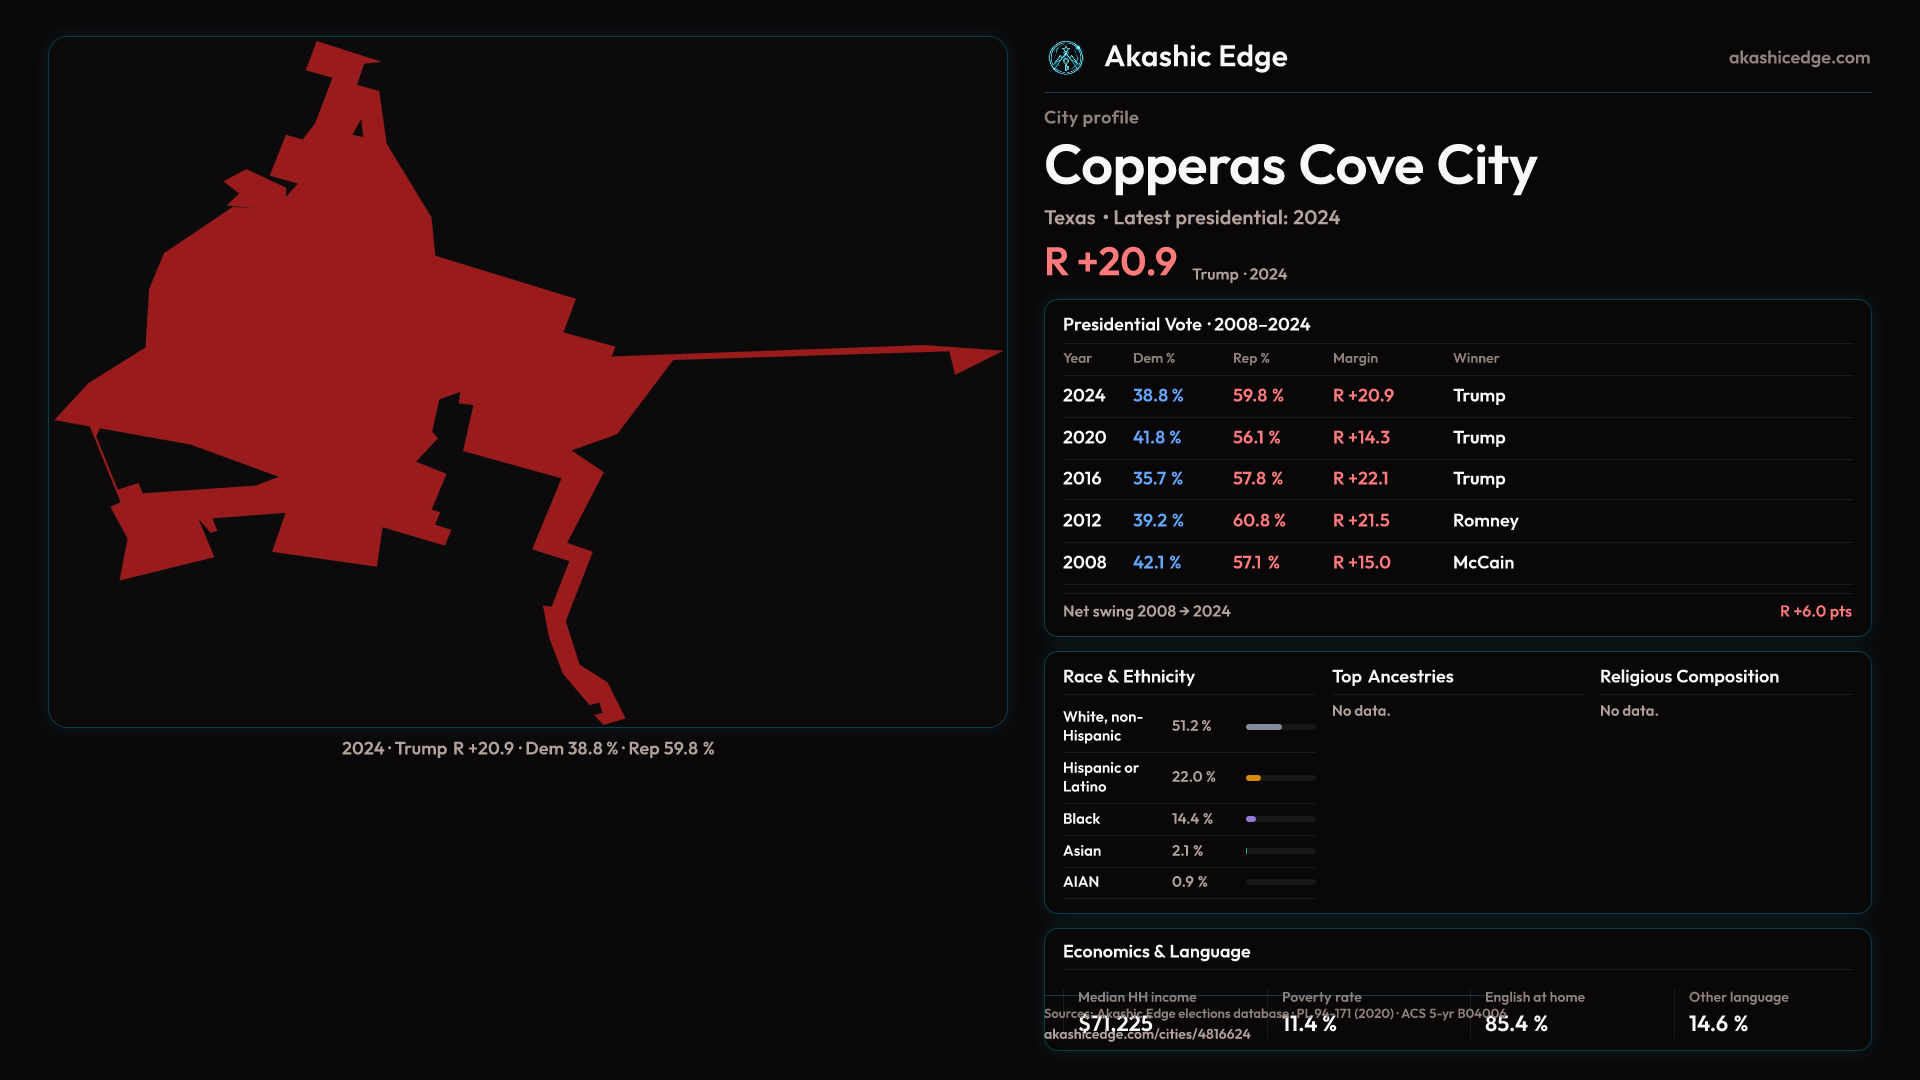
Task: Click the Net swing R +6.0 pts value
Action: 1815,612
